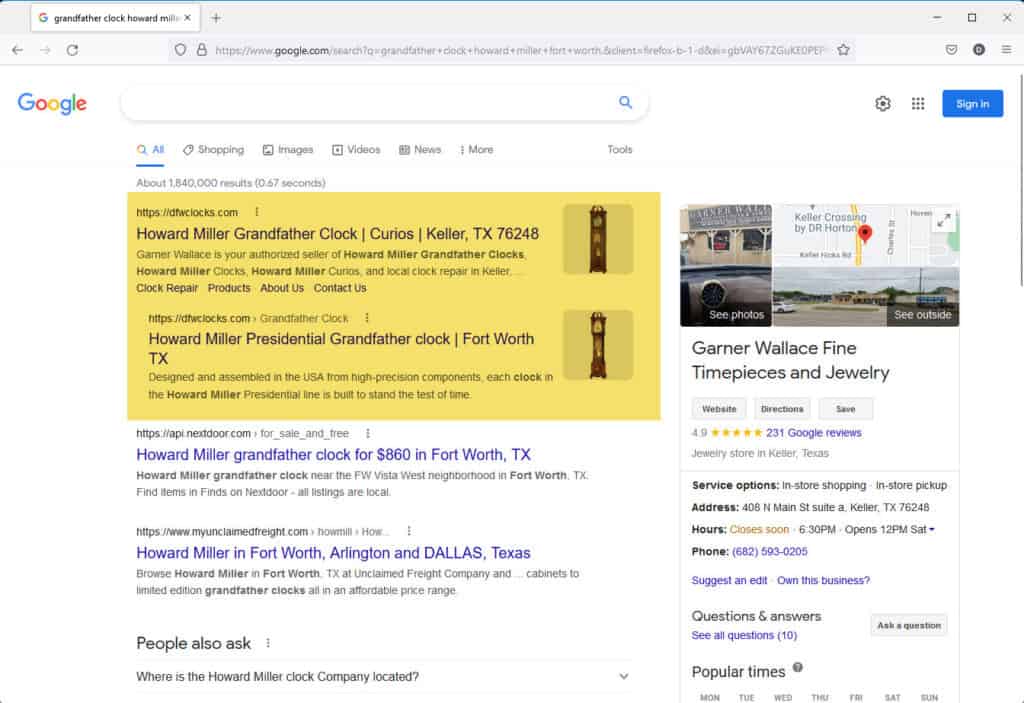Bookmark this page with the star icon

click(x=843, y=50)
